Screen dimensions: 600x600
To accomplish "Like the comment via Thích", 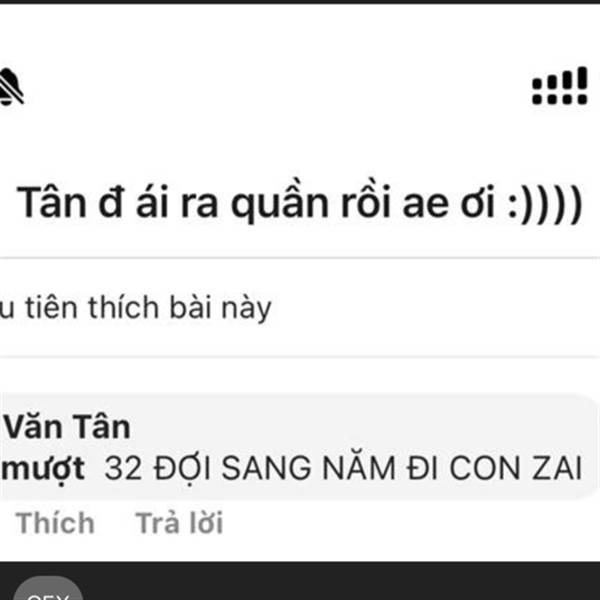I will pos(55,523).
